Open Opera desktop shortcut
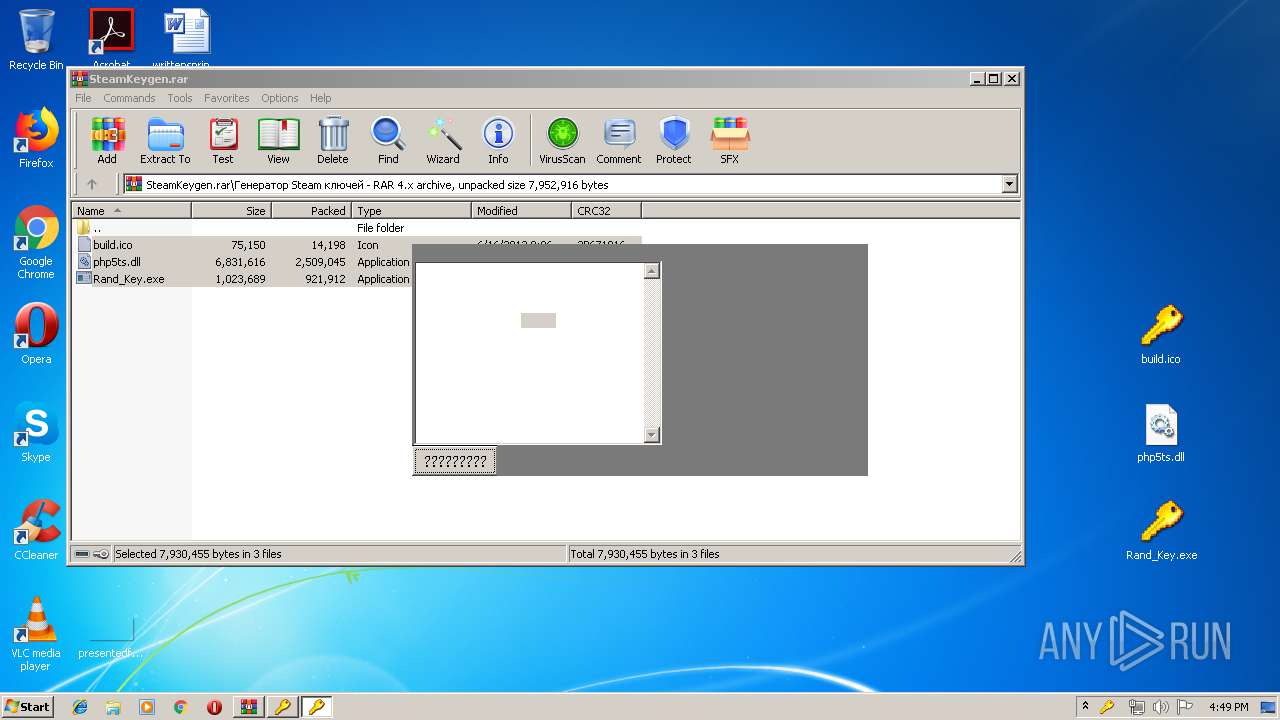This screenshot has width=1280, height=720. tap(36, 334)
